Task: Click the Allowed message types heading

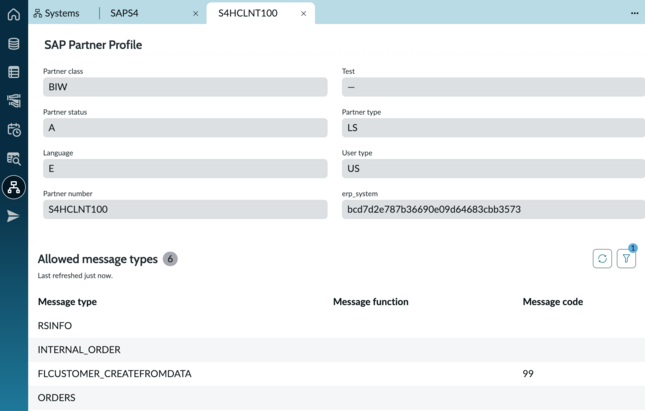Action: 97,259
